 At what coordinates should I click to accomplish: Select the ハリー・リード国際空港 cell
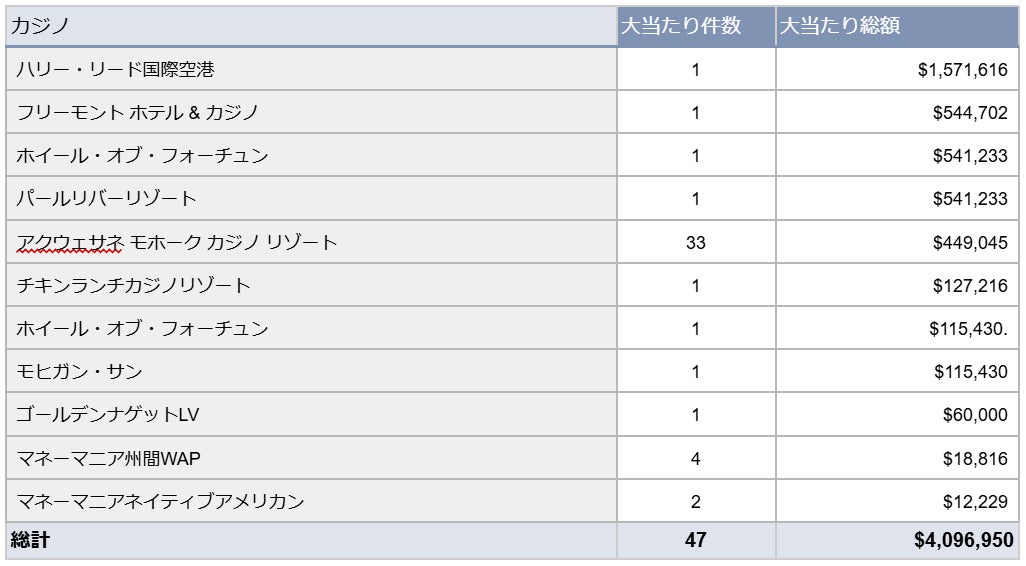[x=115, y=70]
